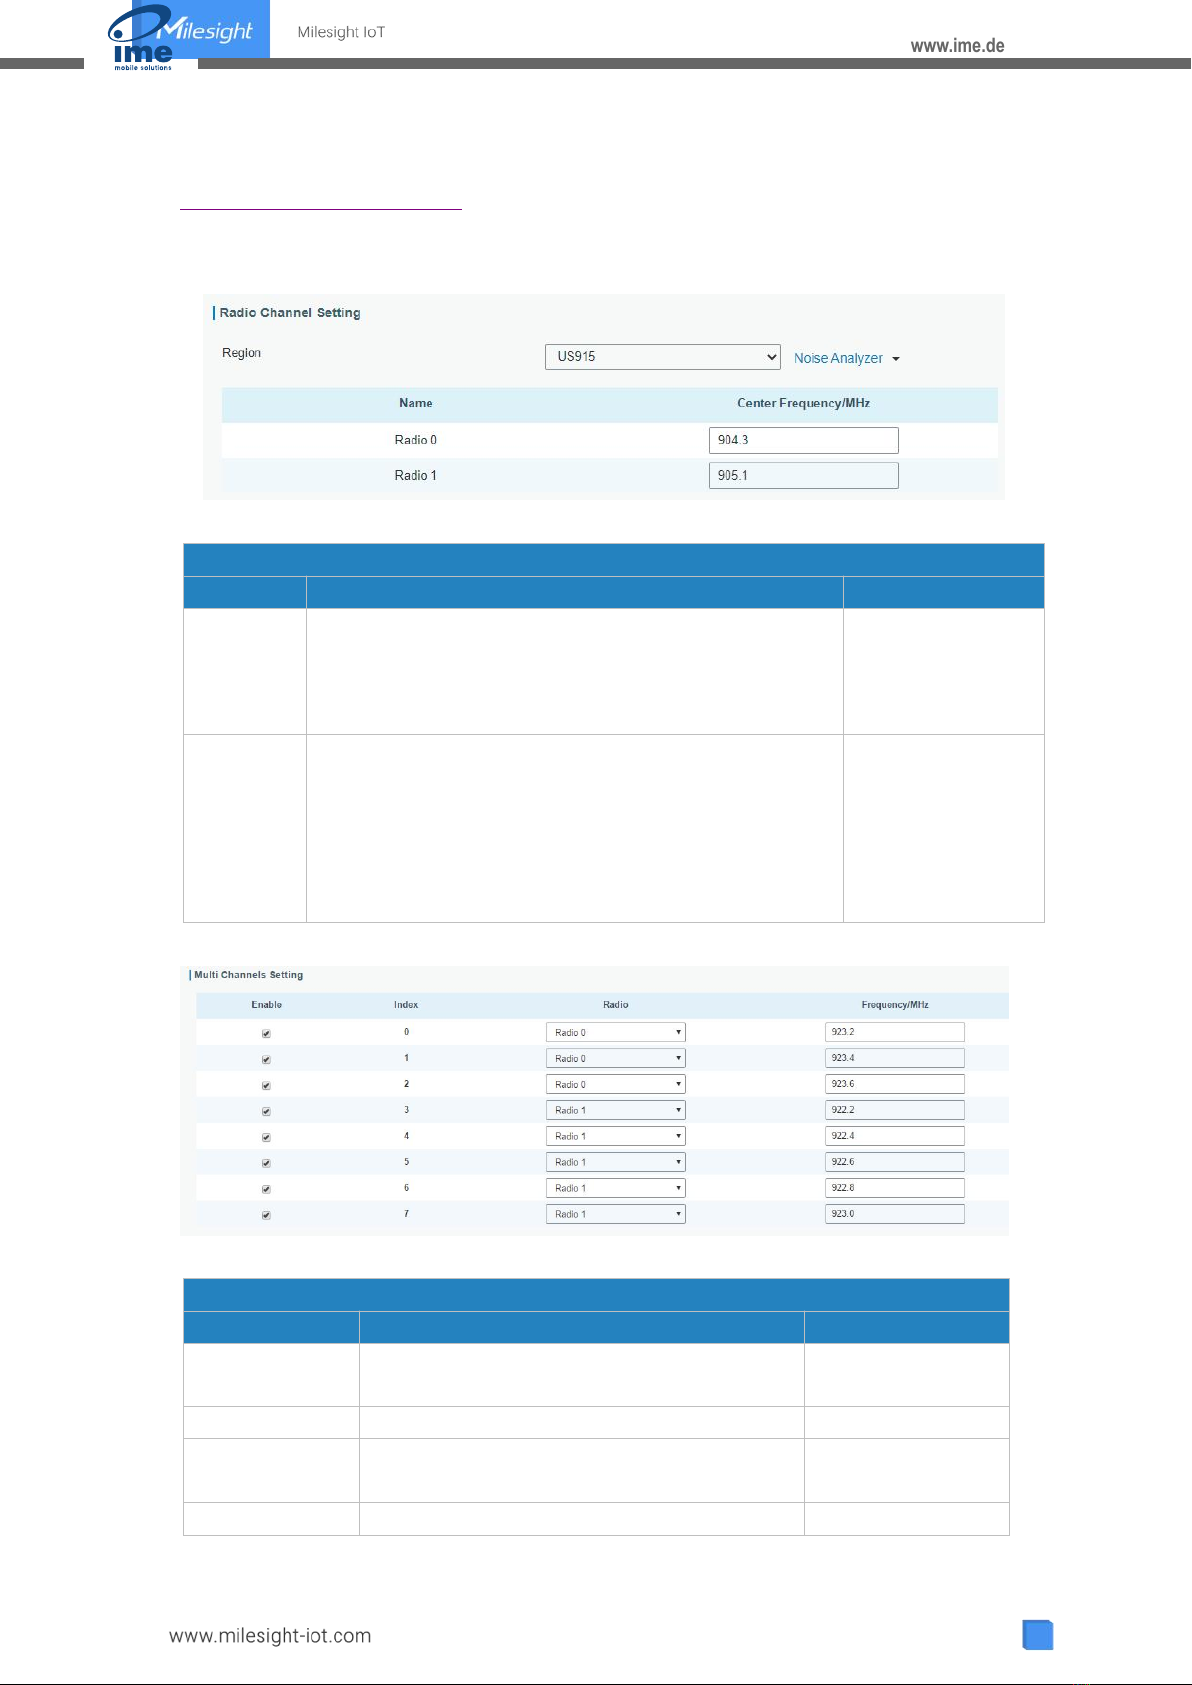Toggle the Enable checkbox for index 4
Viewport: 1192px width, 1685px height.
266,1137
